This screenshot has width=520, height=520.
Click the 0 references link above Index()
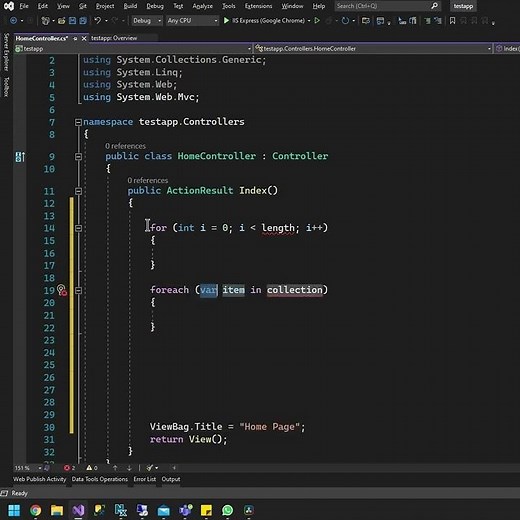click(148, 180)
